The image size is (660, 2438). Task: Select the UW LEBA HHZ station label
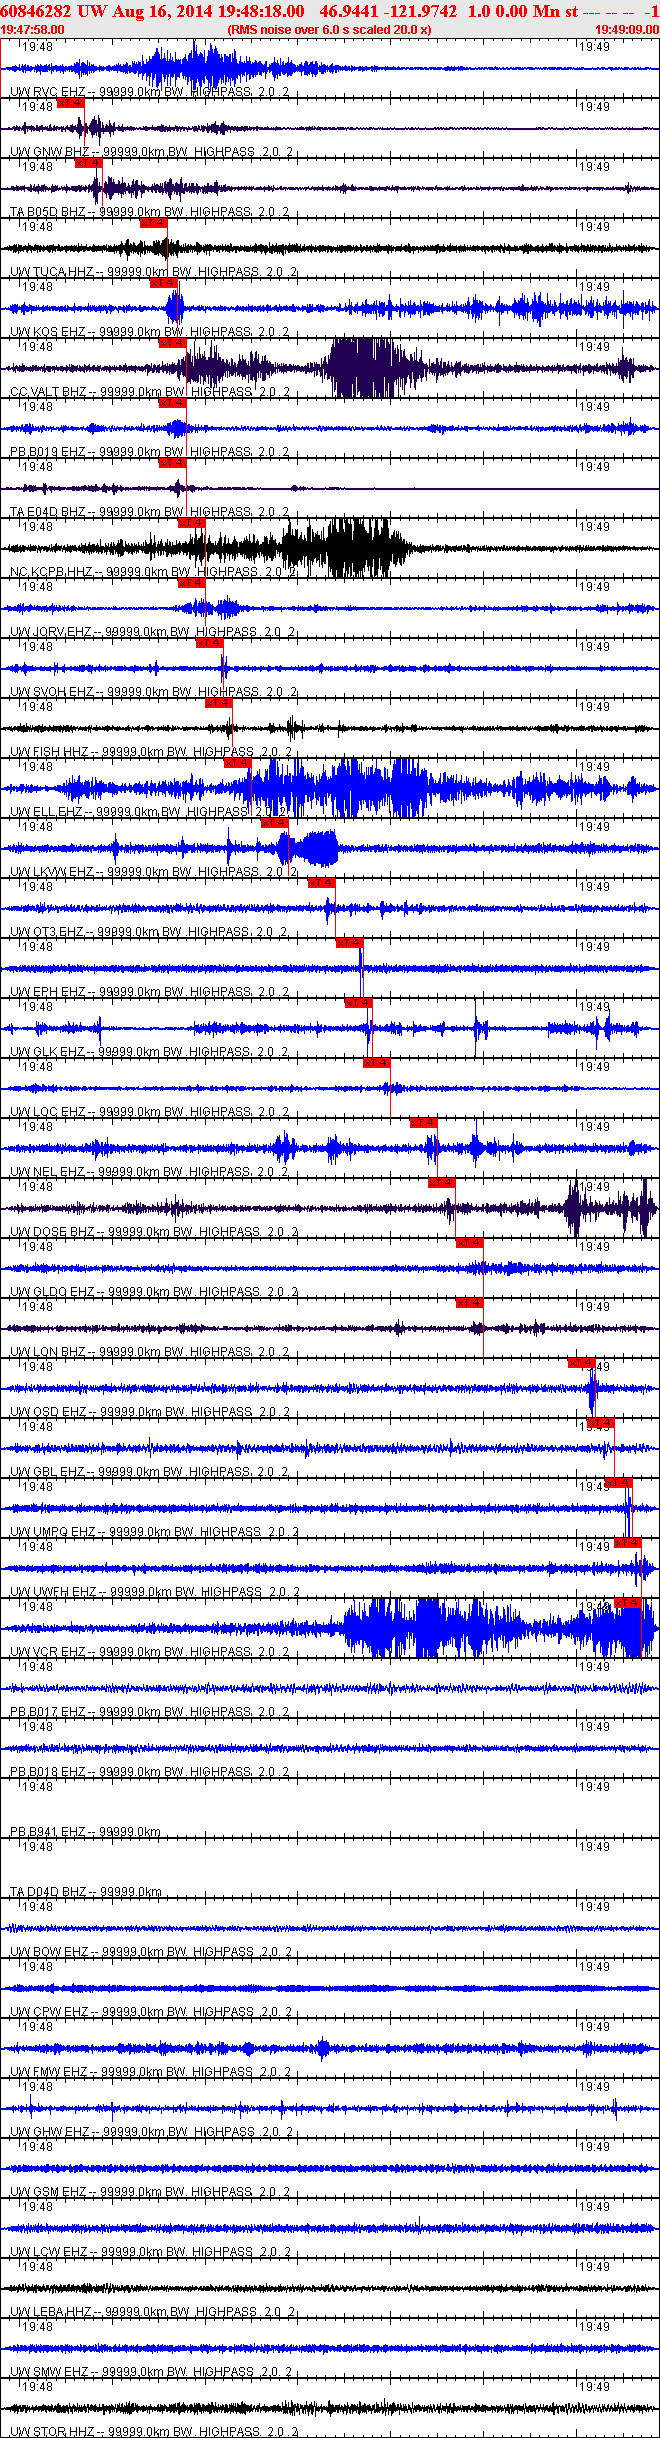(52, 2312)
